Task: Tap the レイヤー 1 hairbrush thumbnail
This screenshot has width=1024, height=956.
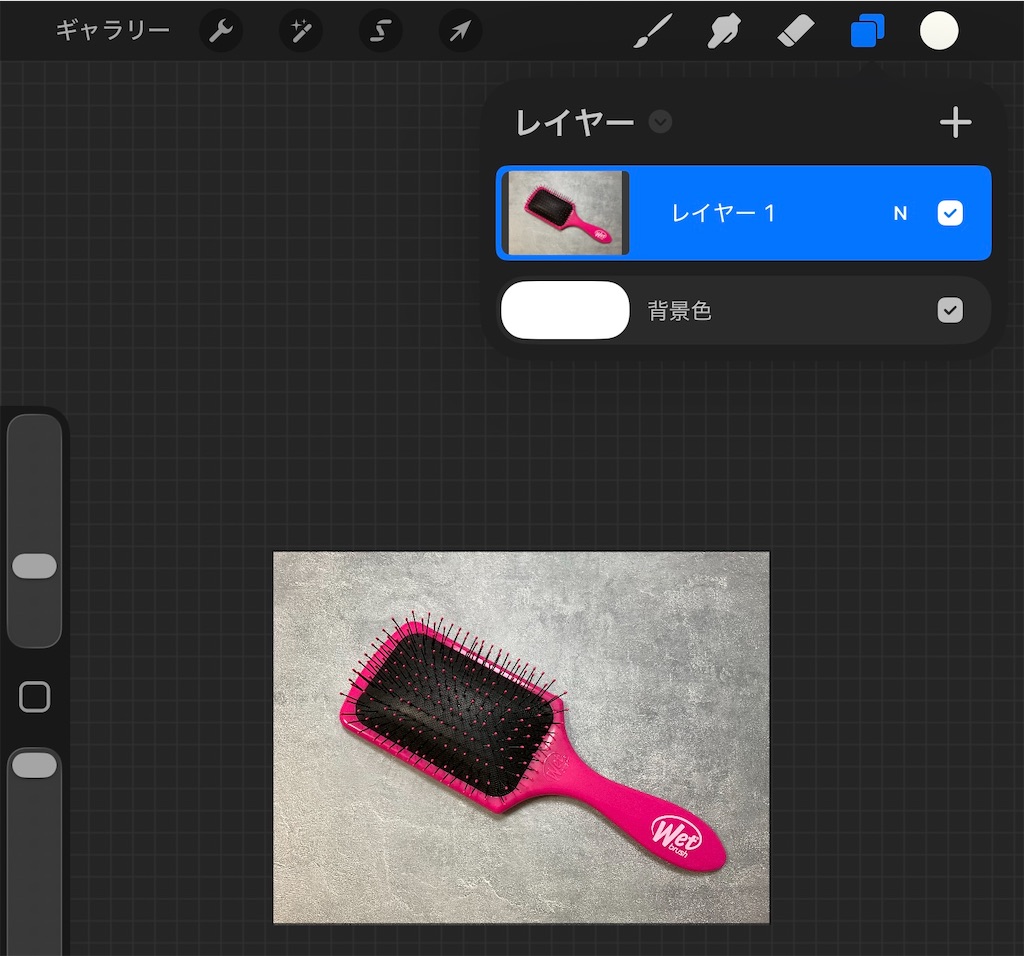Action: pyautogui.click(x=566, y=213)
